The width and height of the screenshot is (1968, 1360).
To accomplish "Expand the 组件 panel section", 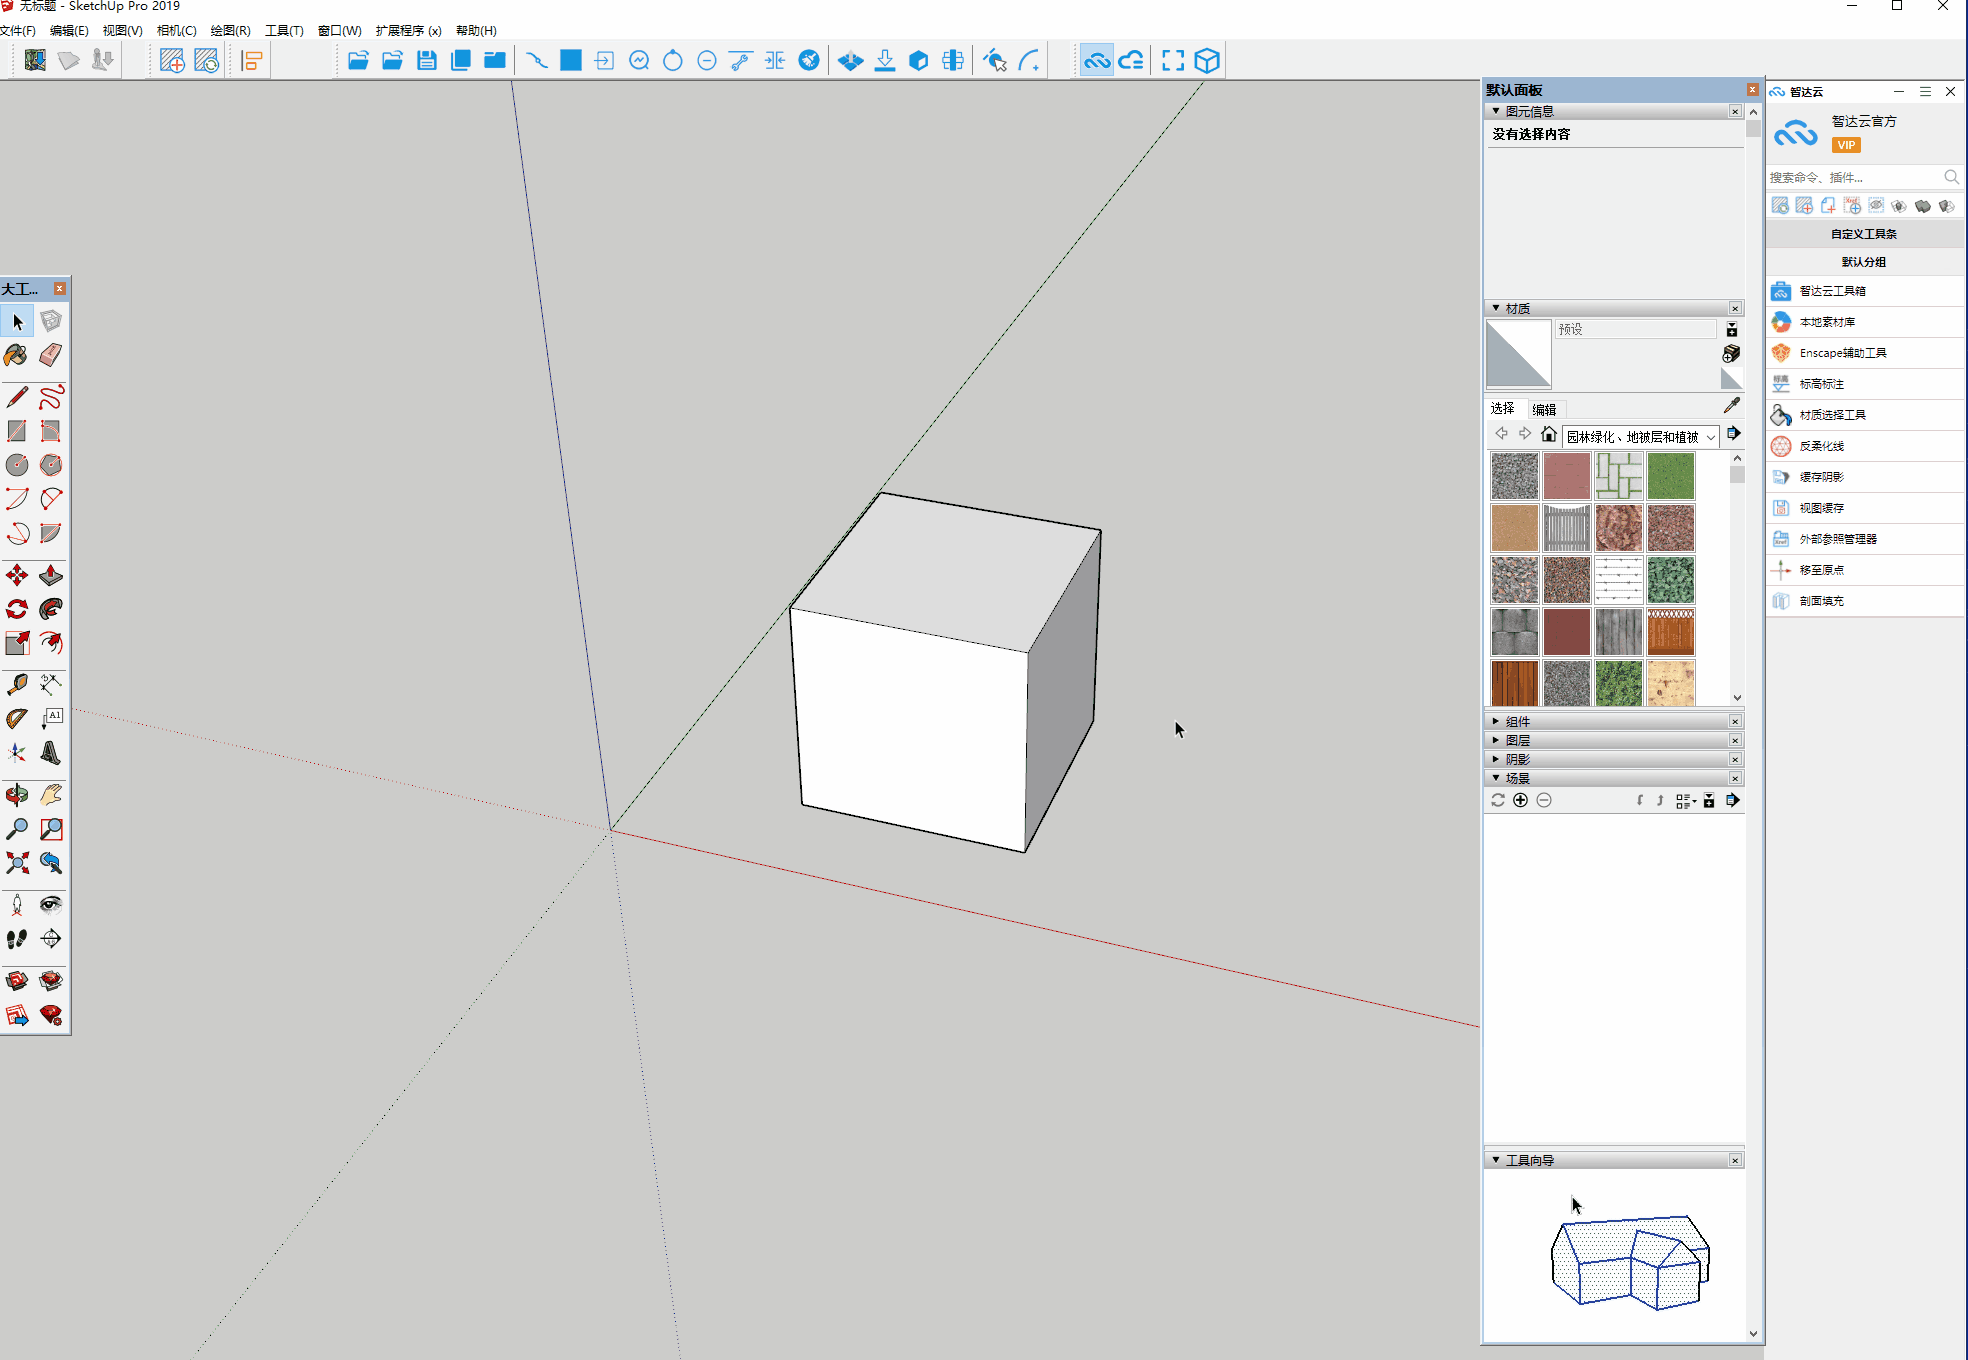I will [x=1517, y=721].
